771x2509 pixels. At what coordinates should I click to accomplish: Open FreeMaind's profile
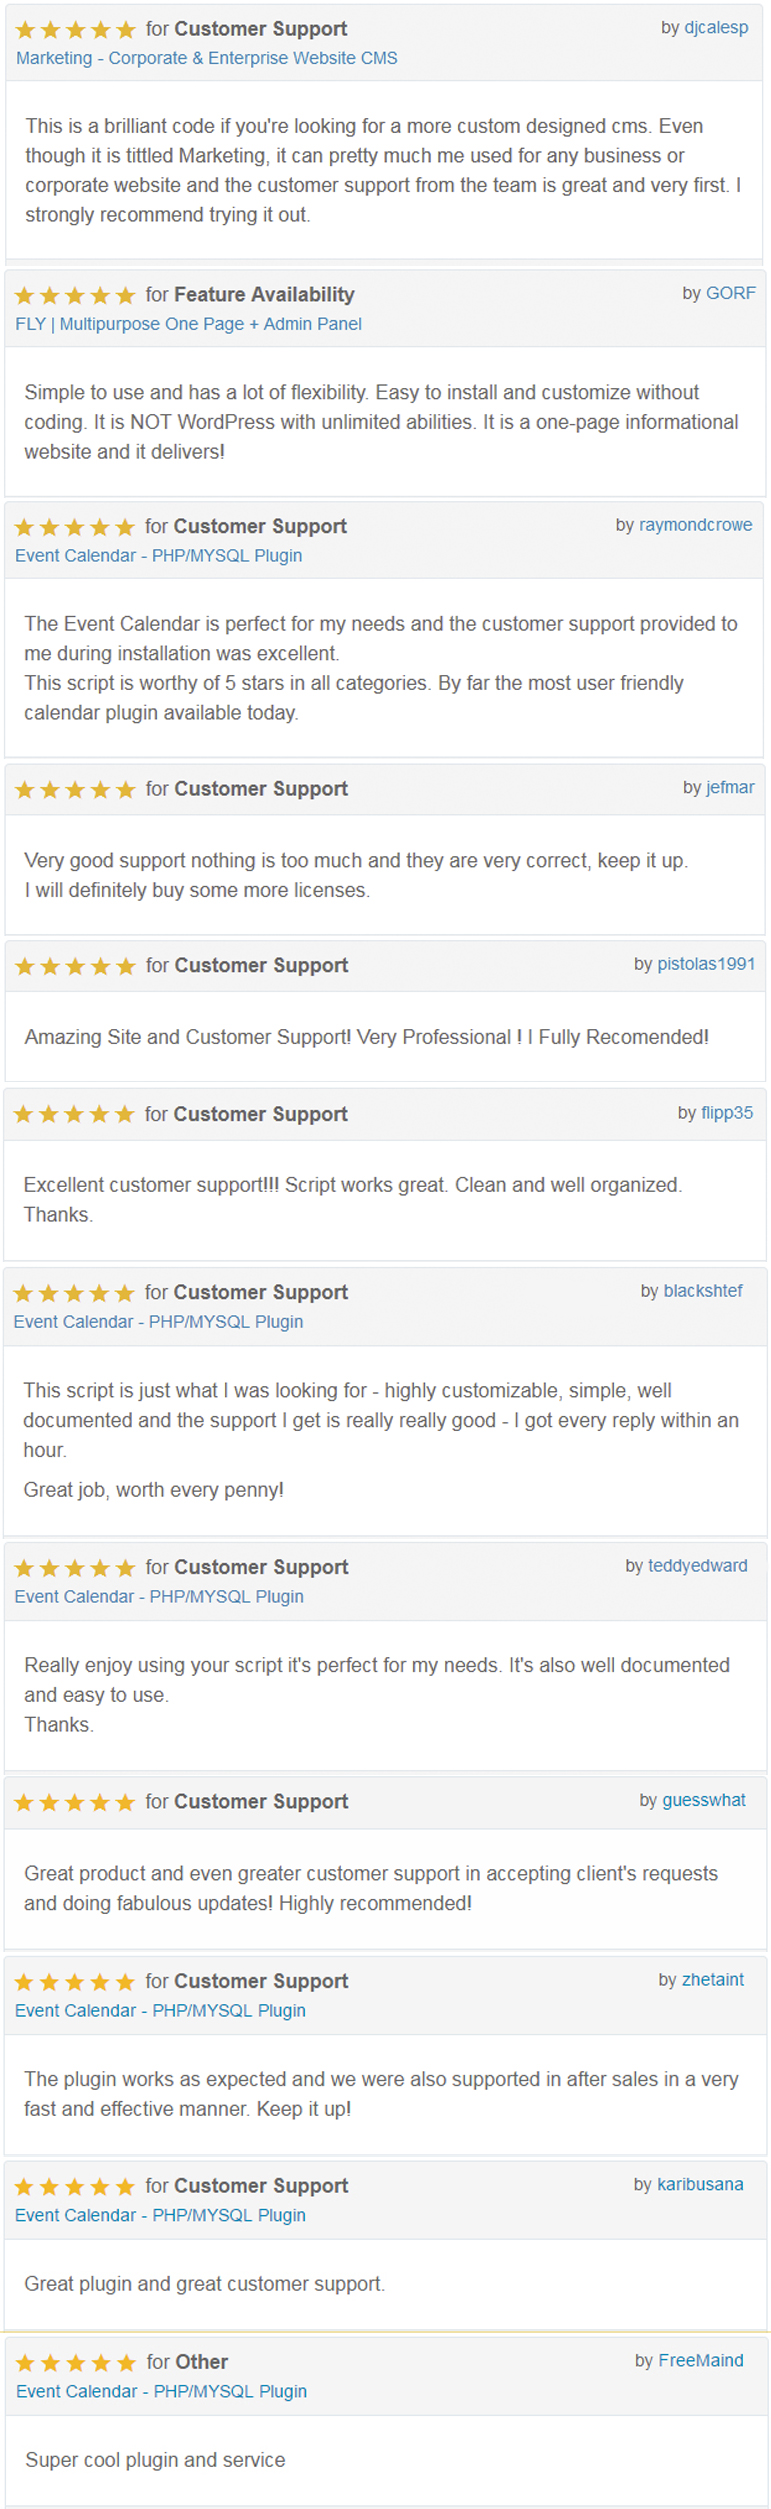pyautogui.click(x=701, y=2361)
